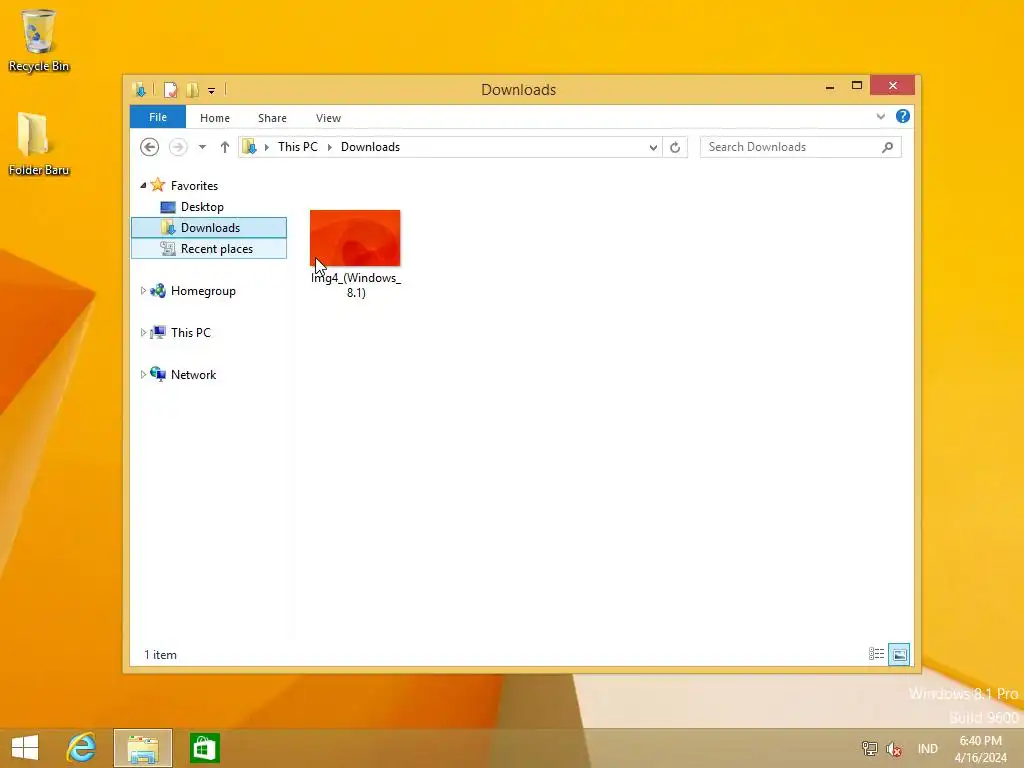Viewport: 1024px width, 768px height.
Task: Expand the Homegroup tree node
Action: 143,291
